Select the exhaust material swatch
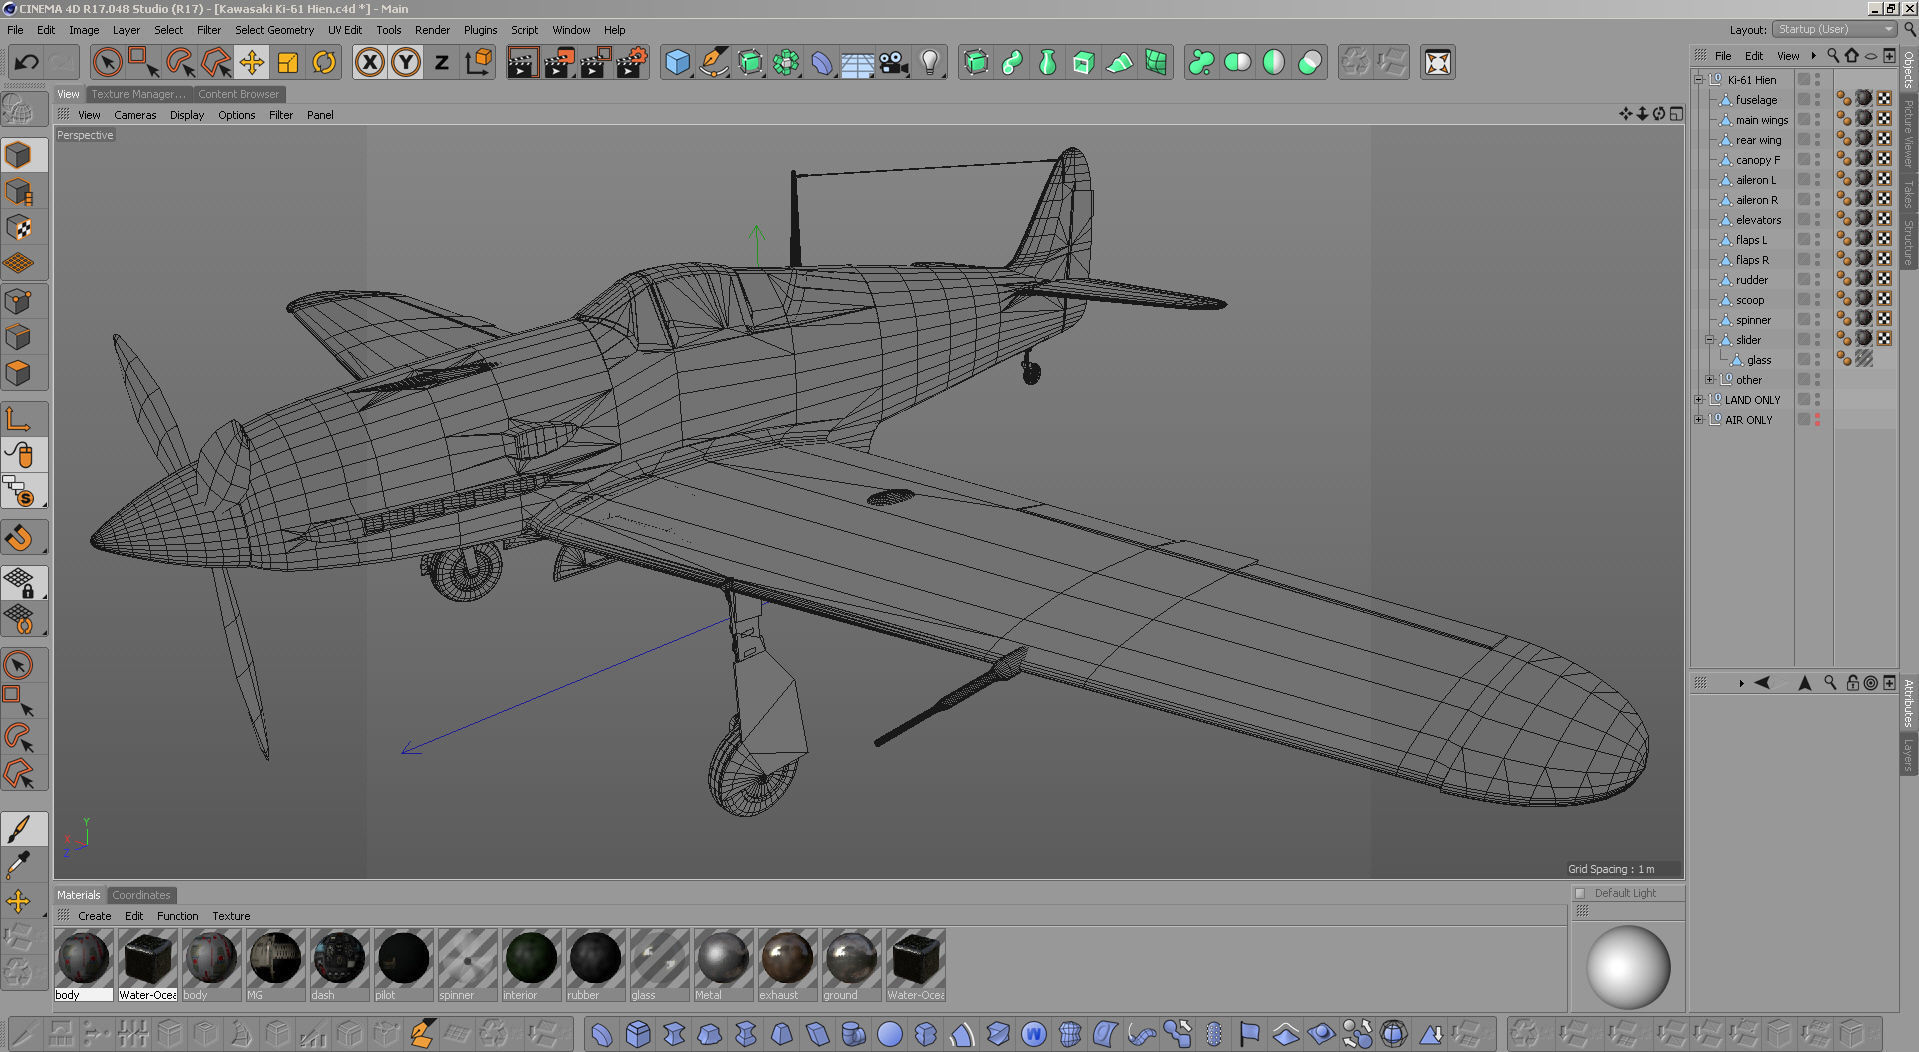This screenshot has height=1052, width=1919. coord(787,959)
